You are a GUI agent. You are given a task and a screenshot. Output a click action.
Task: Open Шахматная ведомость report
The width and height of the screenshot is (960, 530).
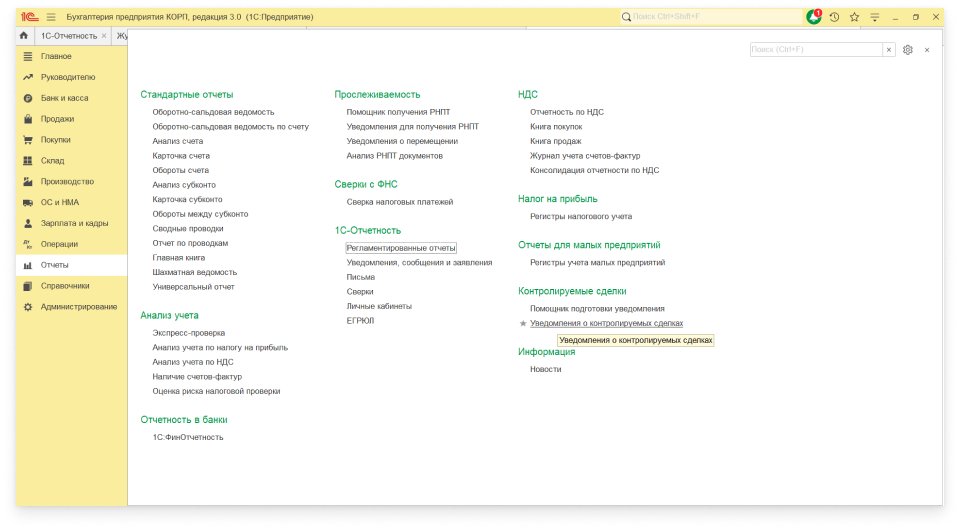pyautogui.click(x=195, y=272)
